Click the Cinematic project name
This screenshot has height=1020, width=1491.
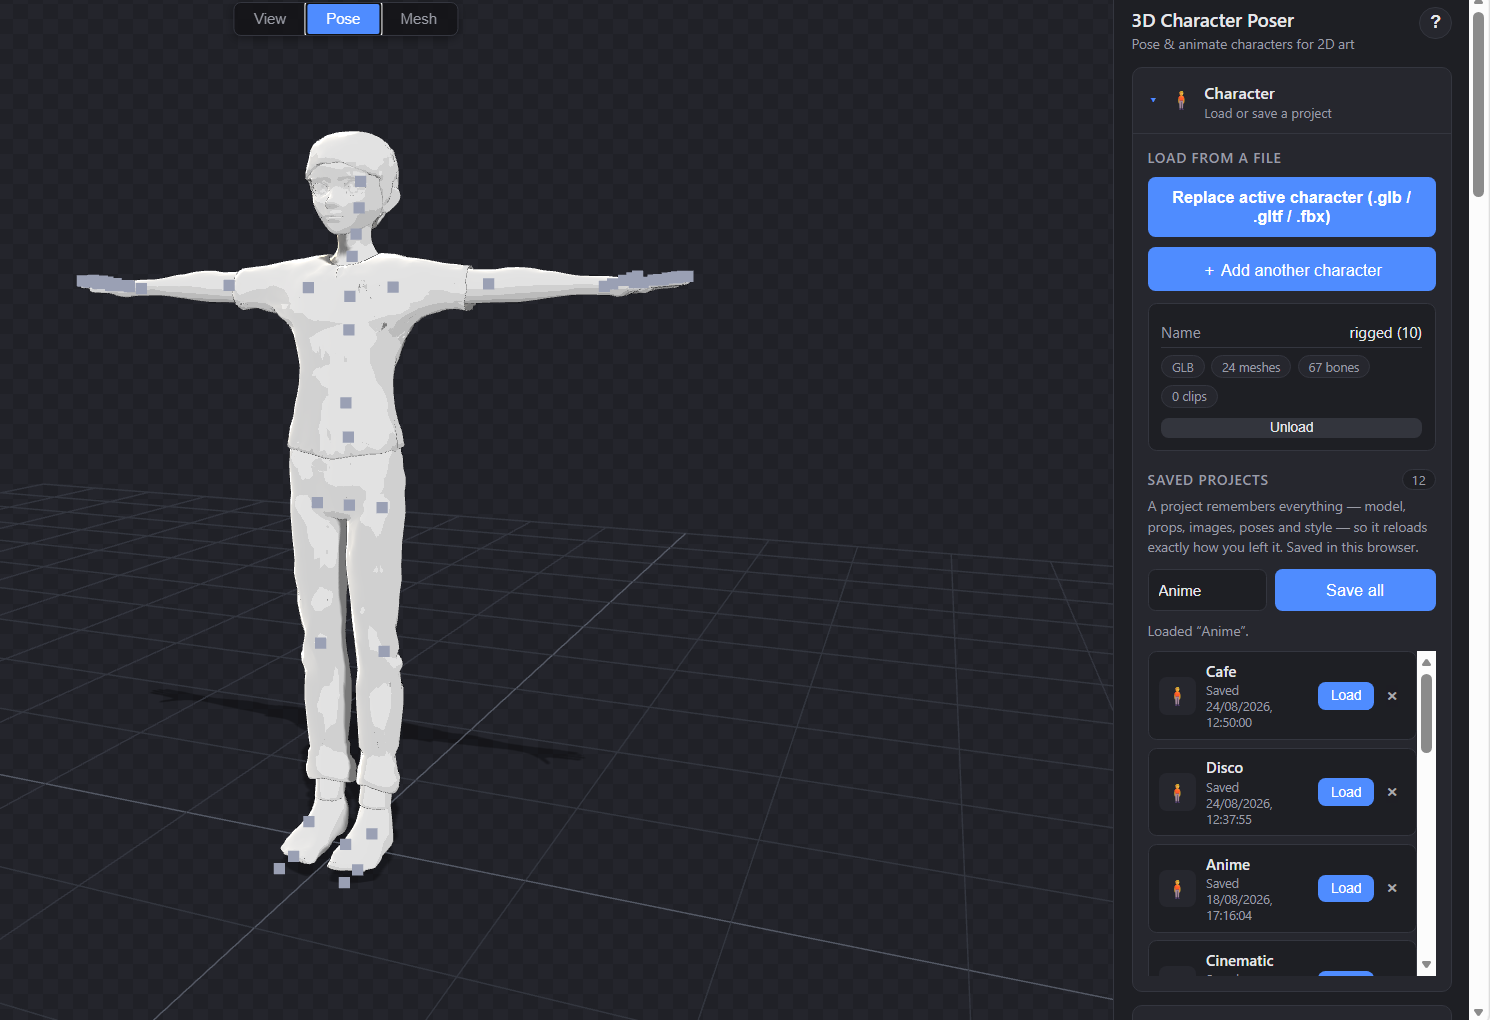1240,961
